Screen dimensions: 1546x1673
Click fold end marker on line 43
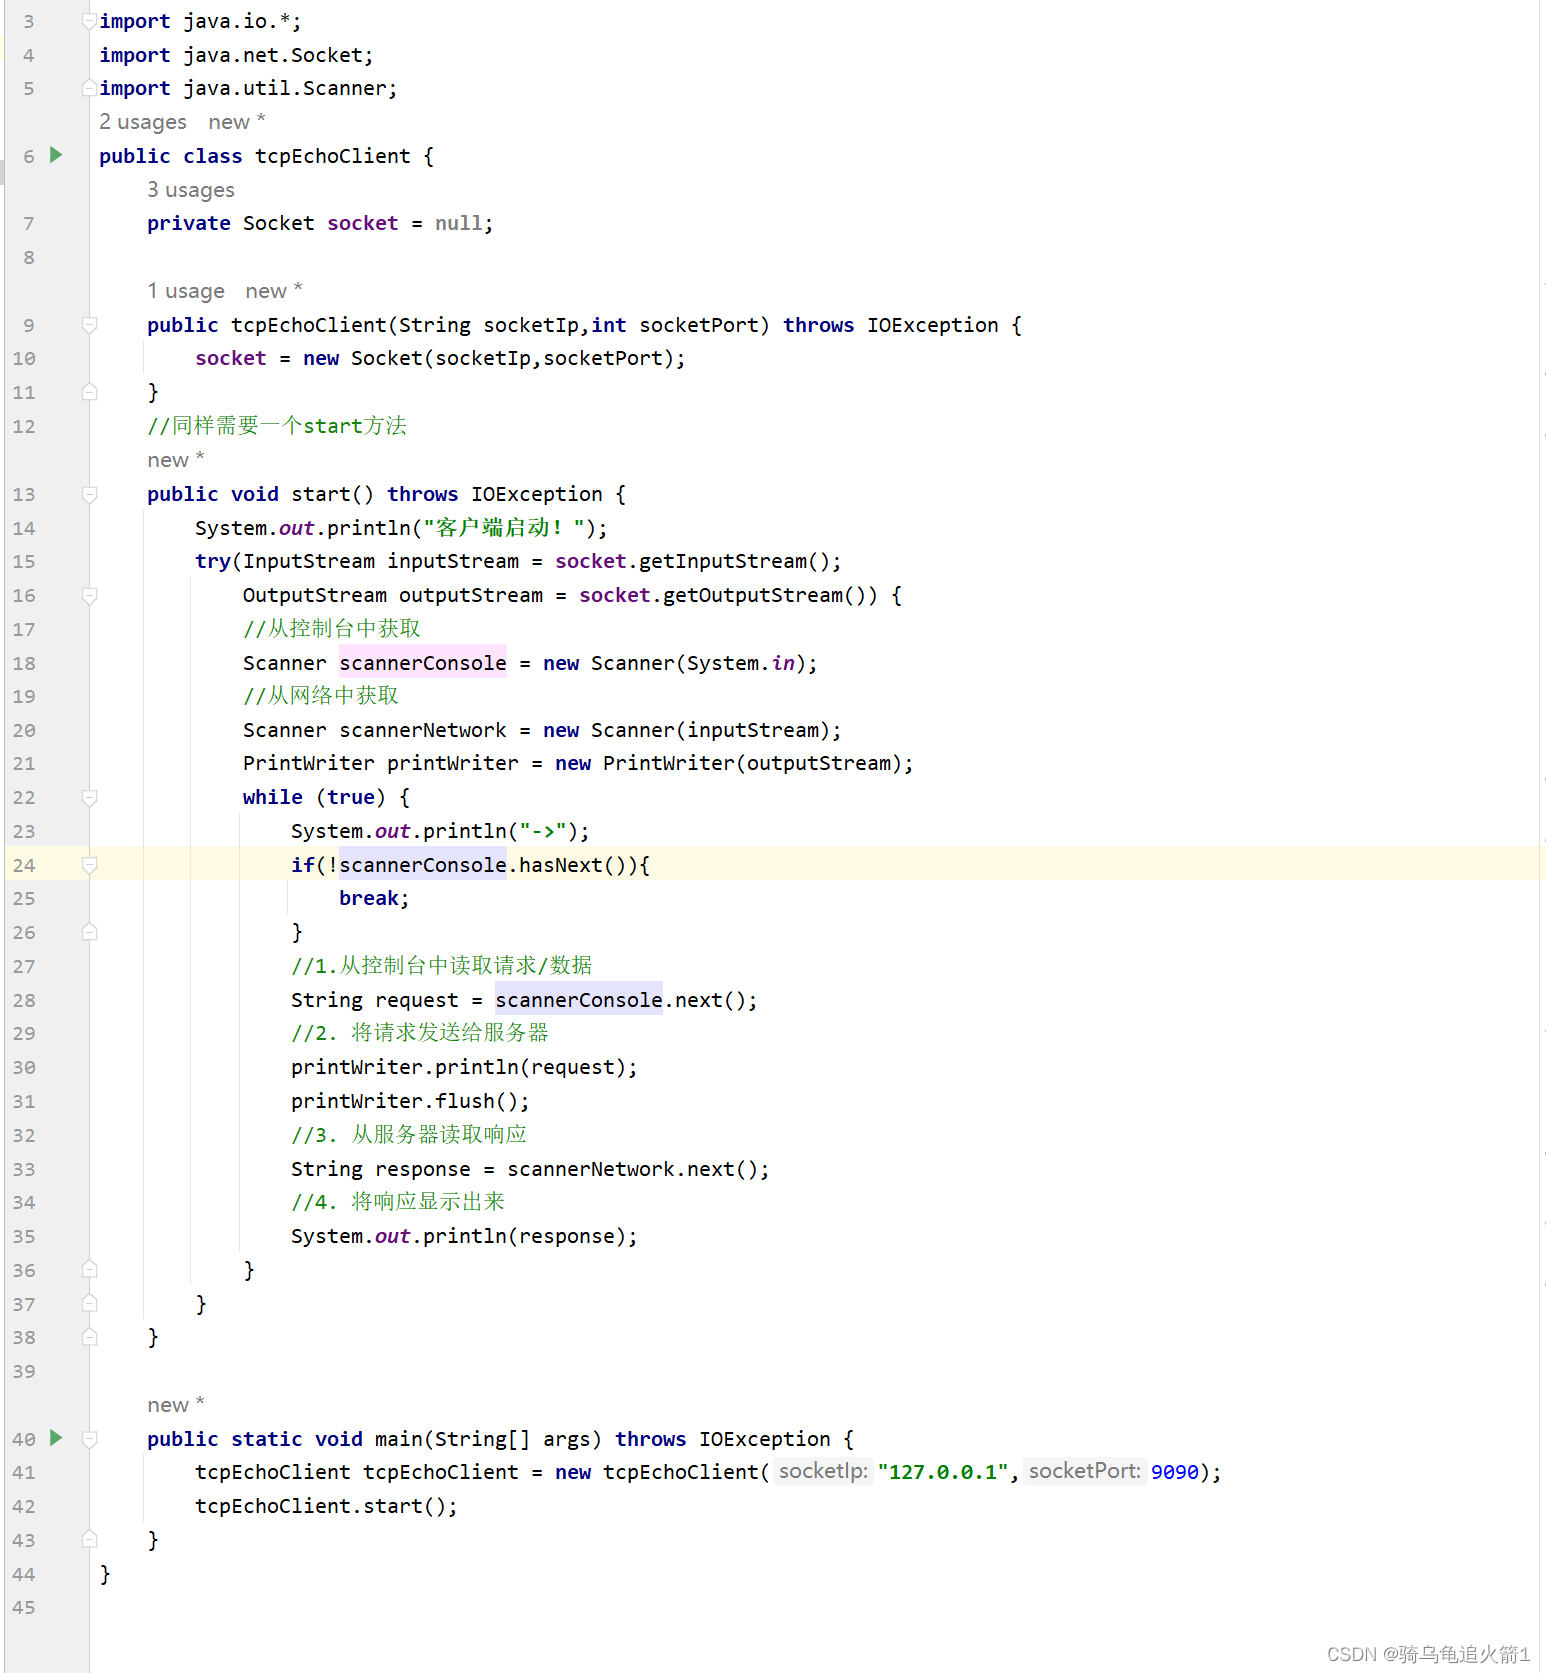89,1540
